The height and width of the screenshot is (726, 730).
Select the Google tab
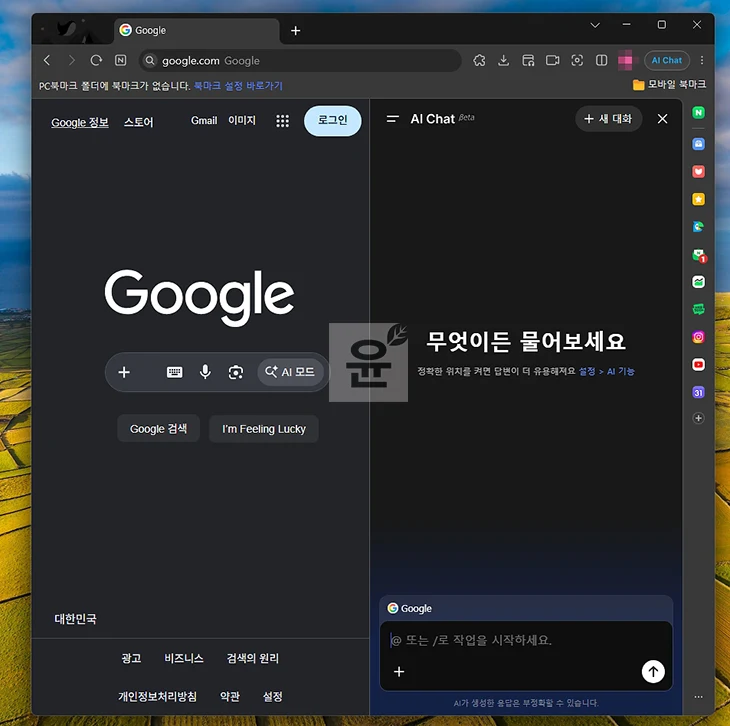[196, 30]
